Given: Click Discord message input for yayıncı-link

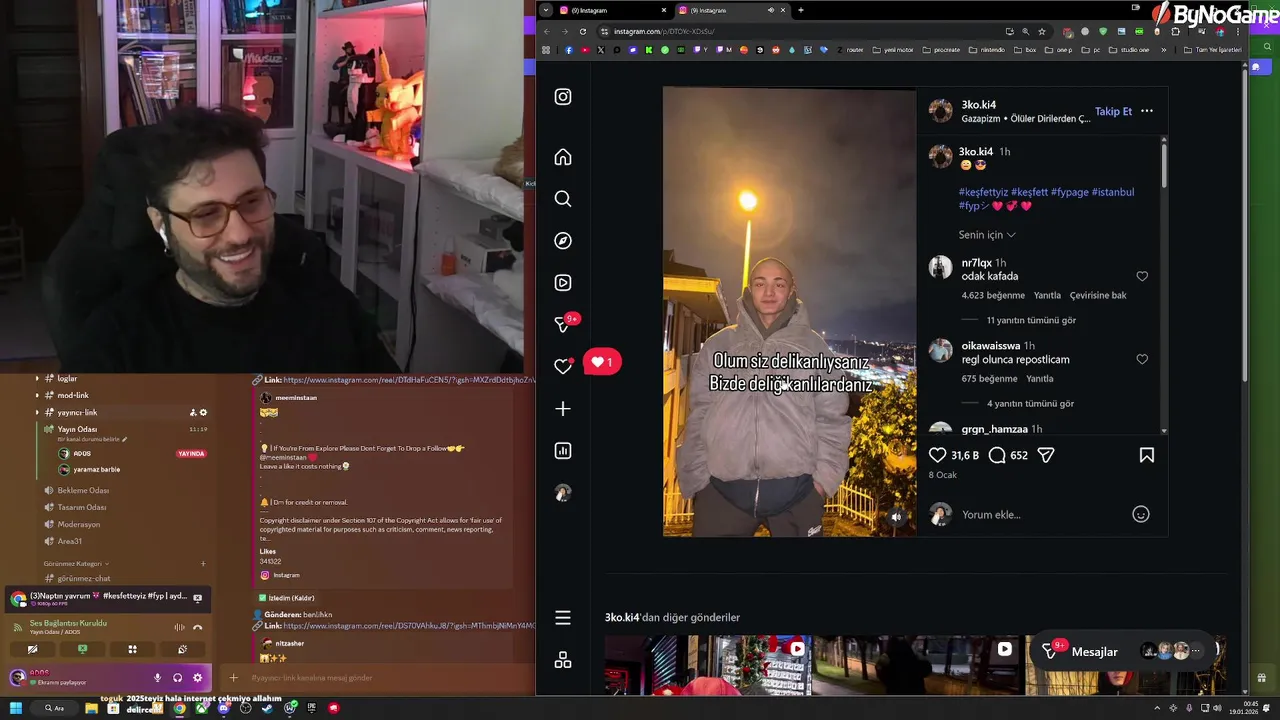Looking at the screenshot, I should pos(380,678).
